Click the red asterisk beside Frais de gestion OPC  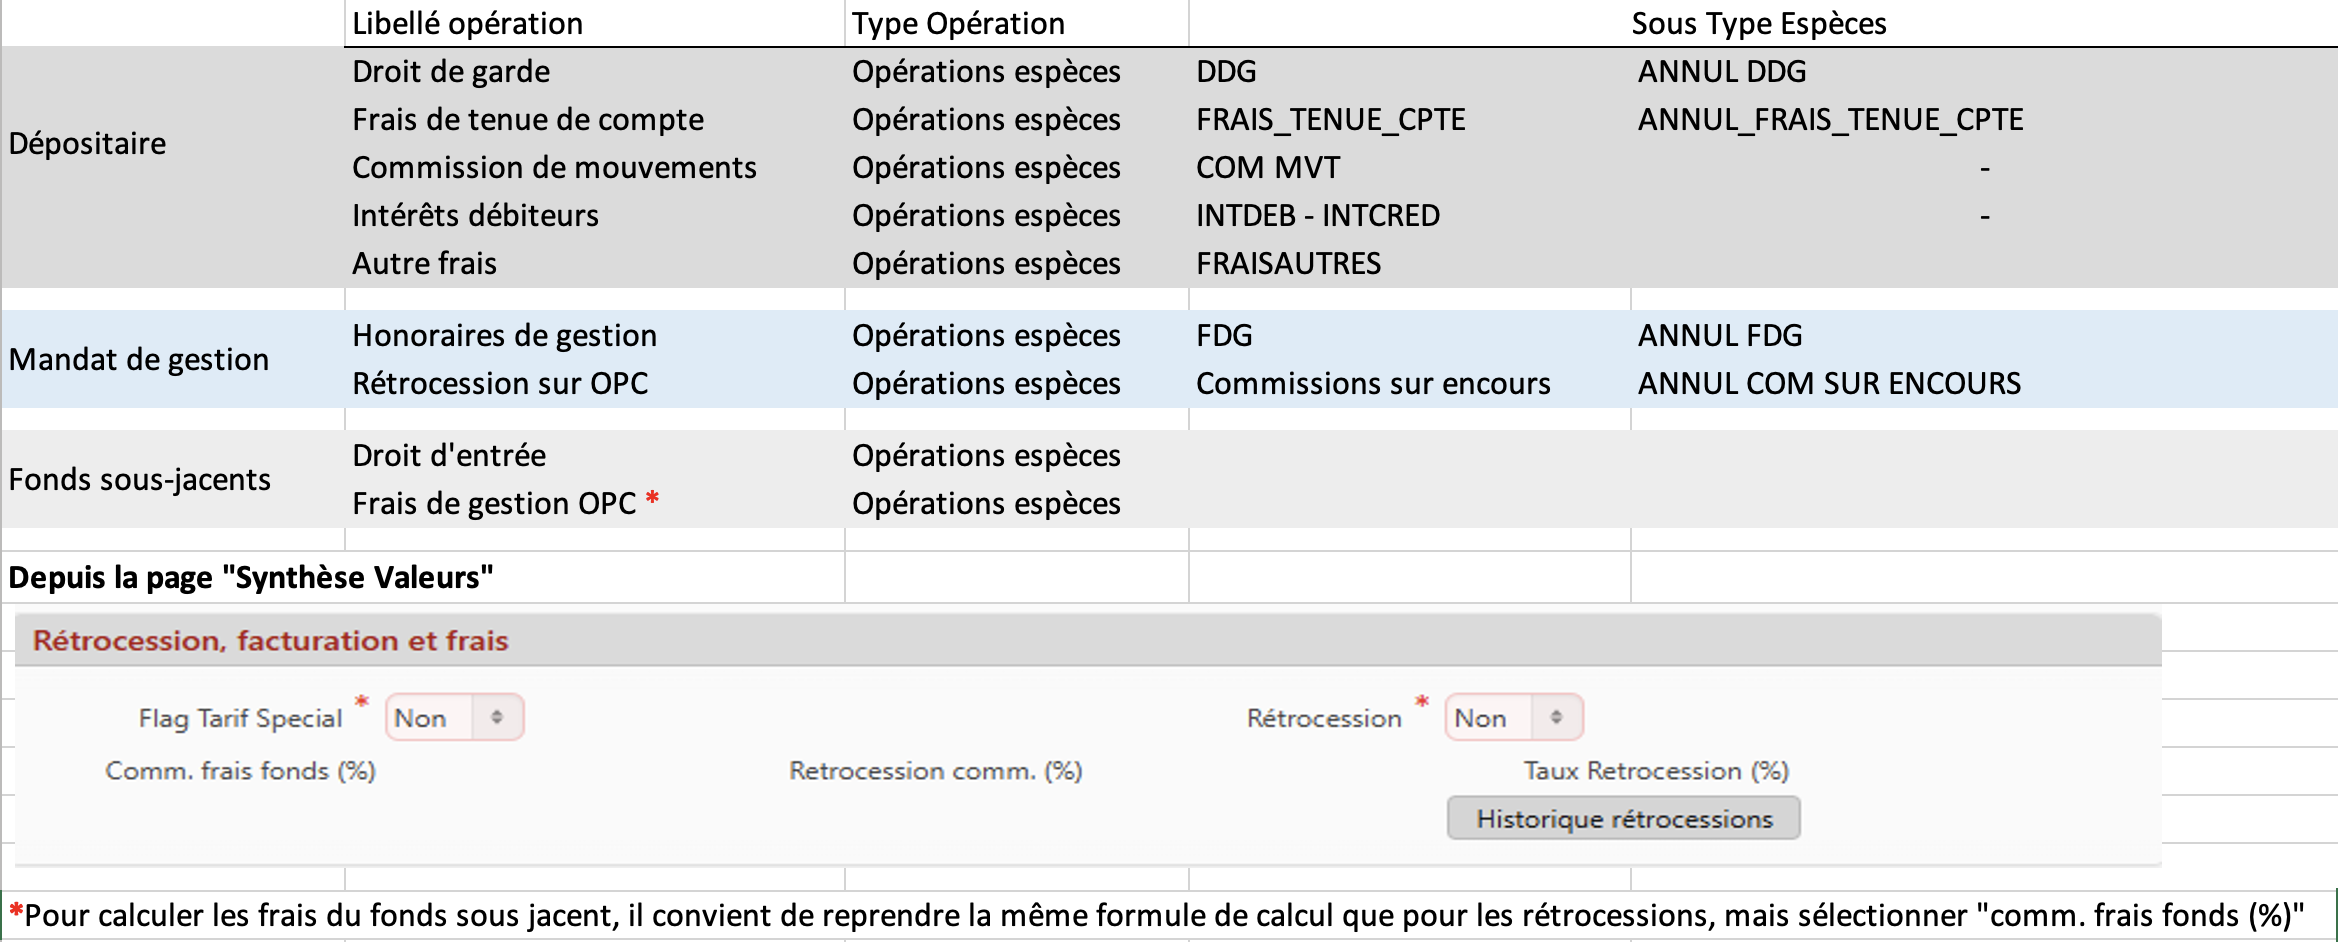pos(652,499)
